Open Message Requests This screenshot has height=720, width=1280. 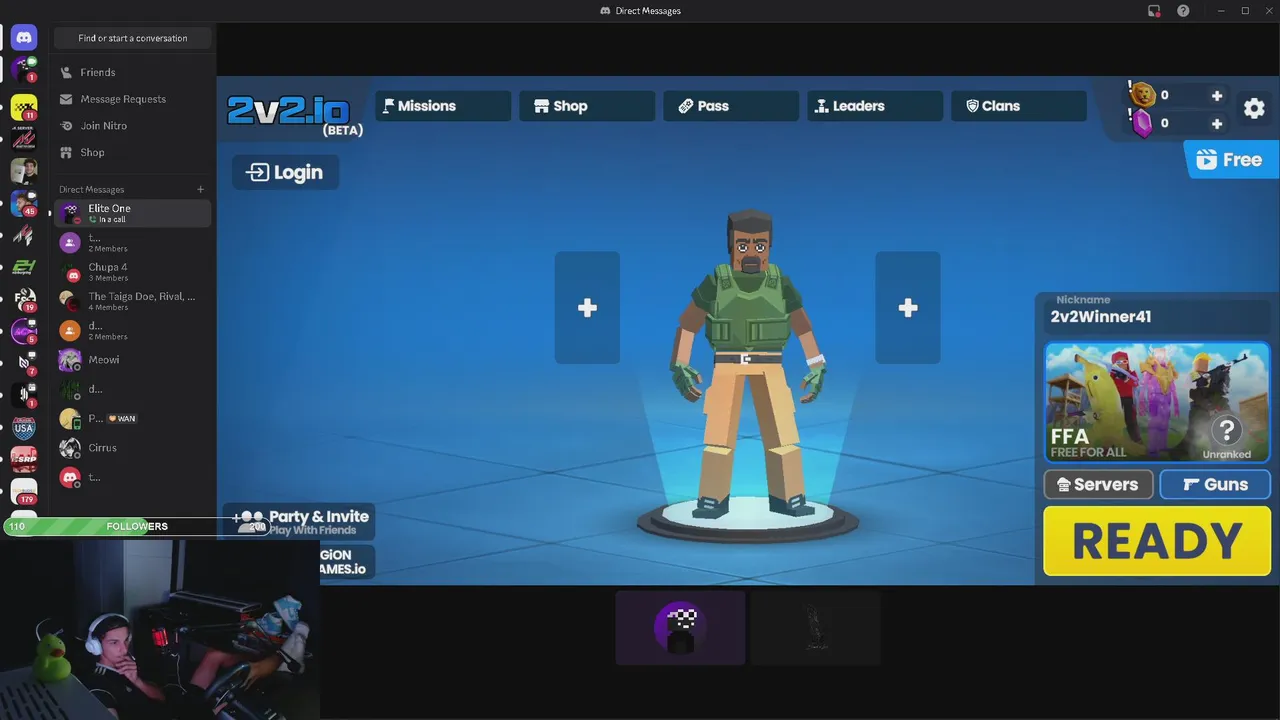pyautogui.click(x=132, y=99)
